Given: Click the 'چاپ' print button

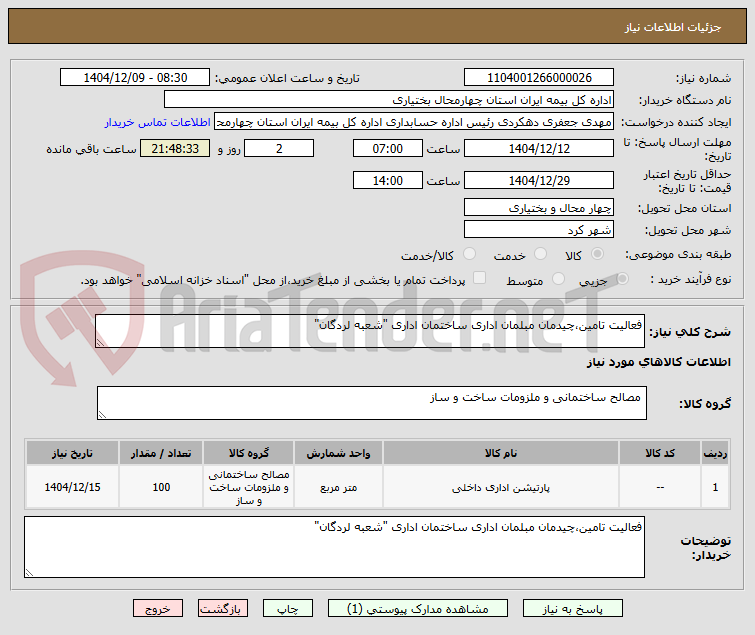Looking at the screenshot, I should tap(287, 609).
